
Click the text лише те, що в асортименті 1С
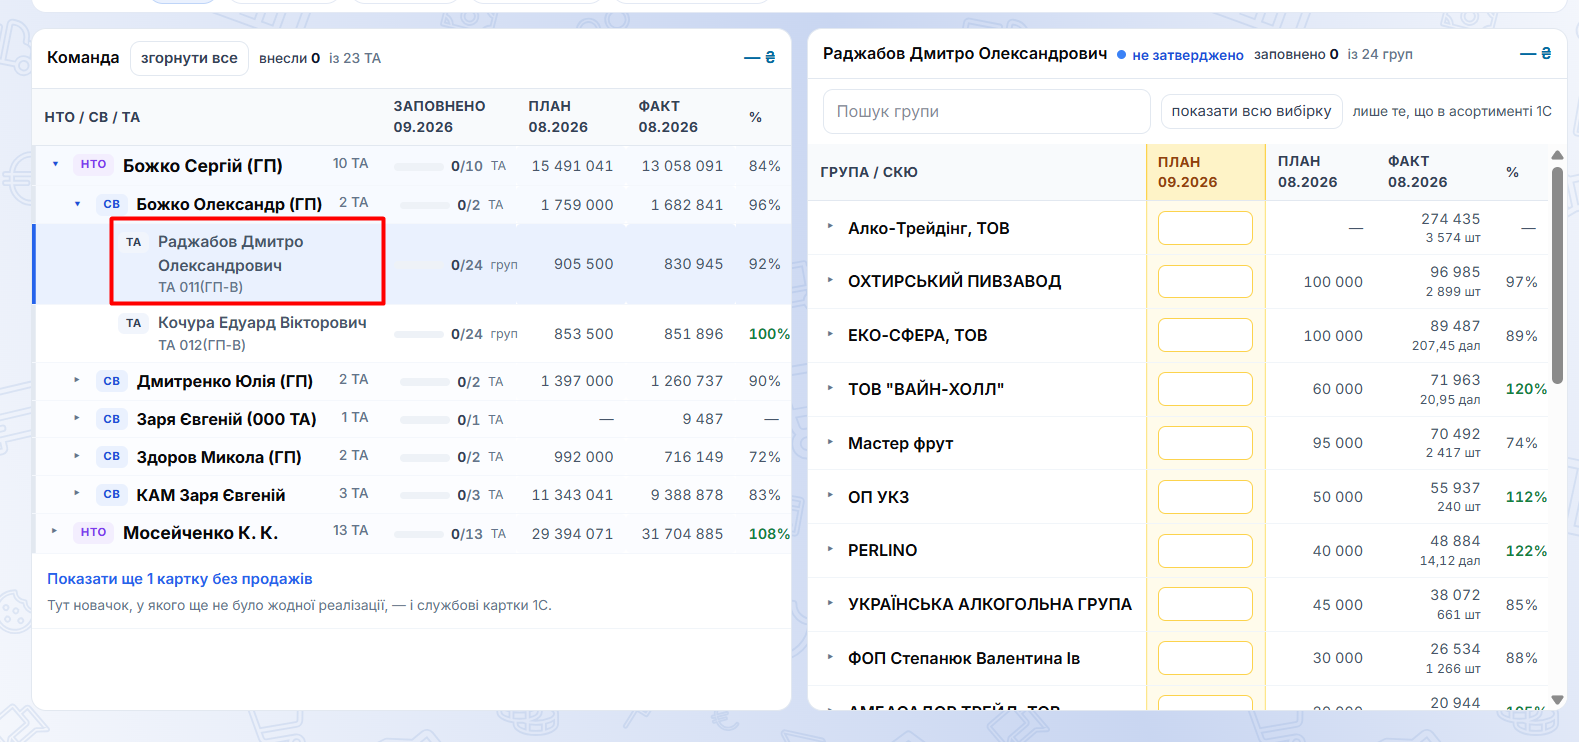[x=1452, y=111]
